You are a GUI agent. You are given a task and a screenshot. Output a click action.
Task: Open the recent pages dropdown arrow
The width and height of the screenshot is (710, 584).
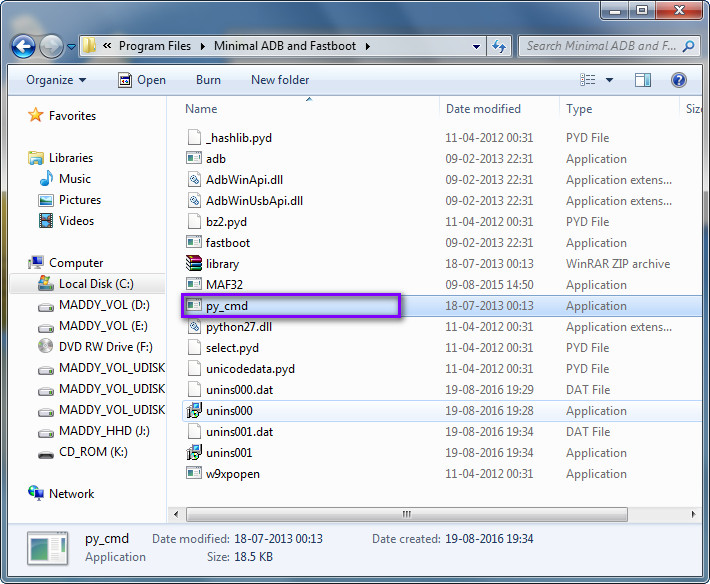[x=71, y=46]
